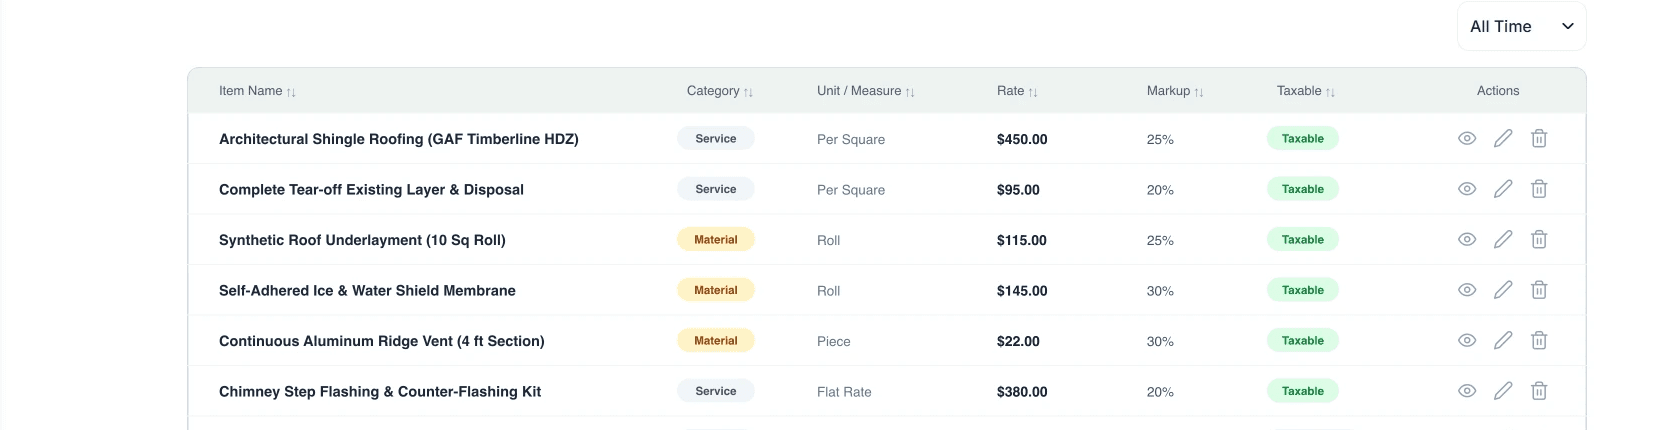View Continuous Aluminum Ridge Vent item
This screenshot has height=430, width=1670.
click(1467, 341)
